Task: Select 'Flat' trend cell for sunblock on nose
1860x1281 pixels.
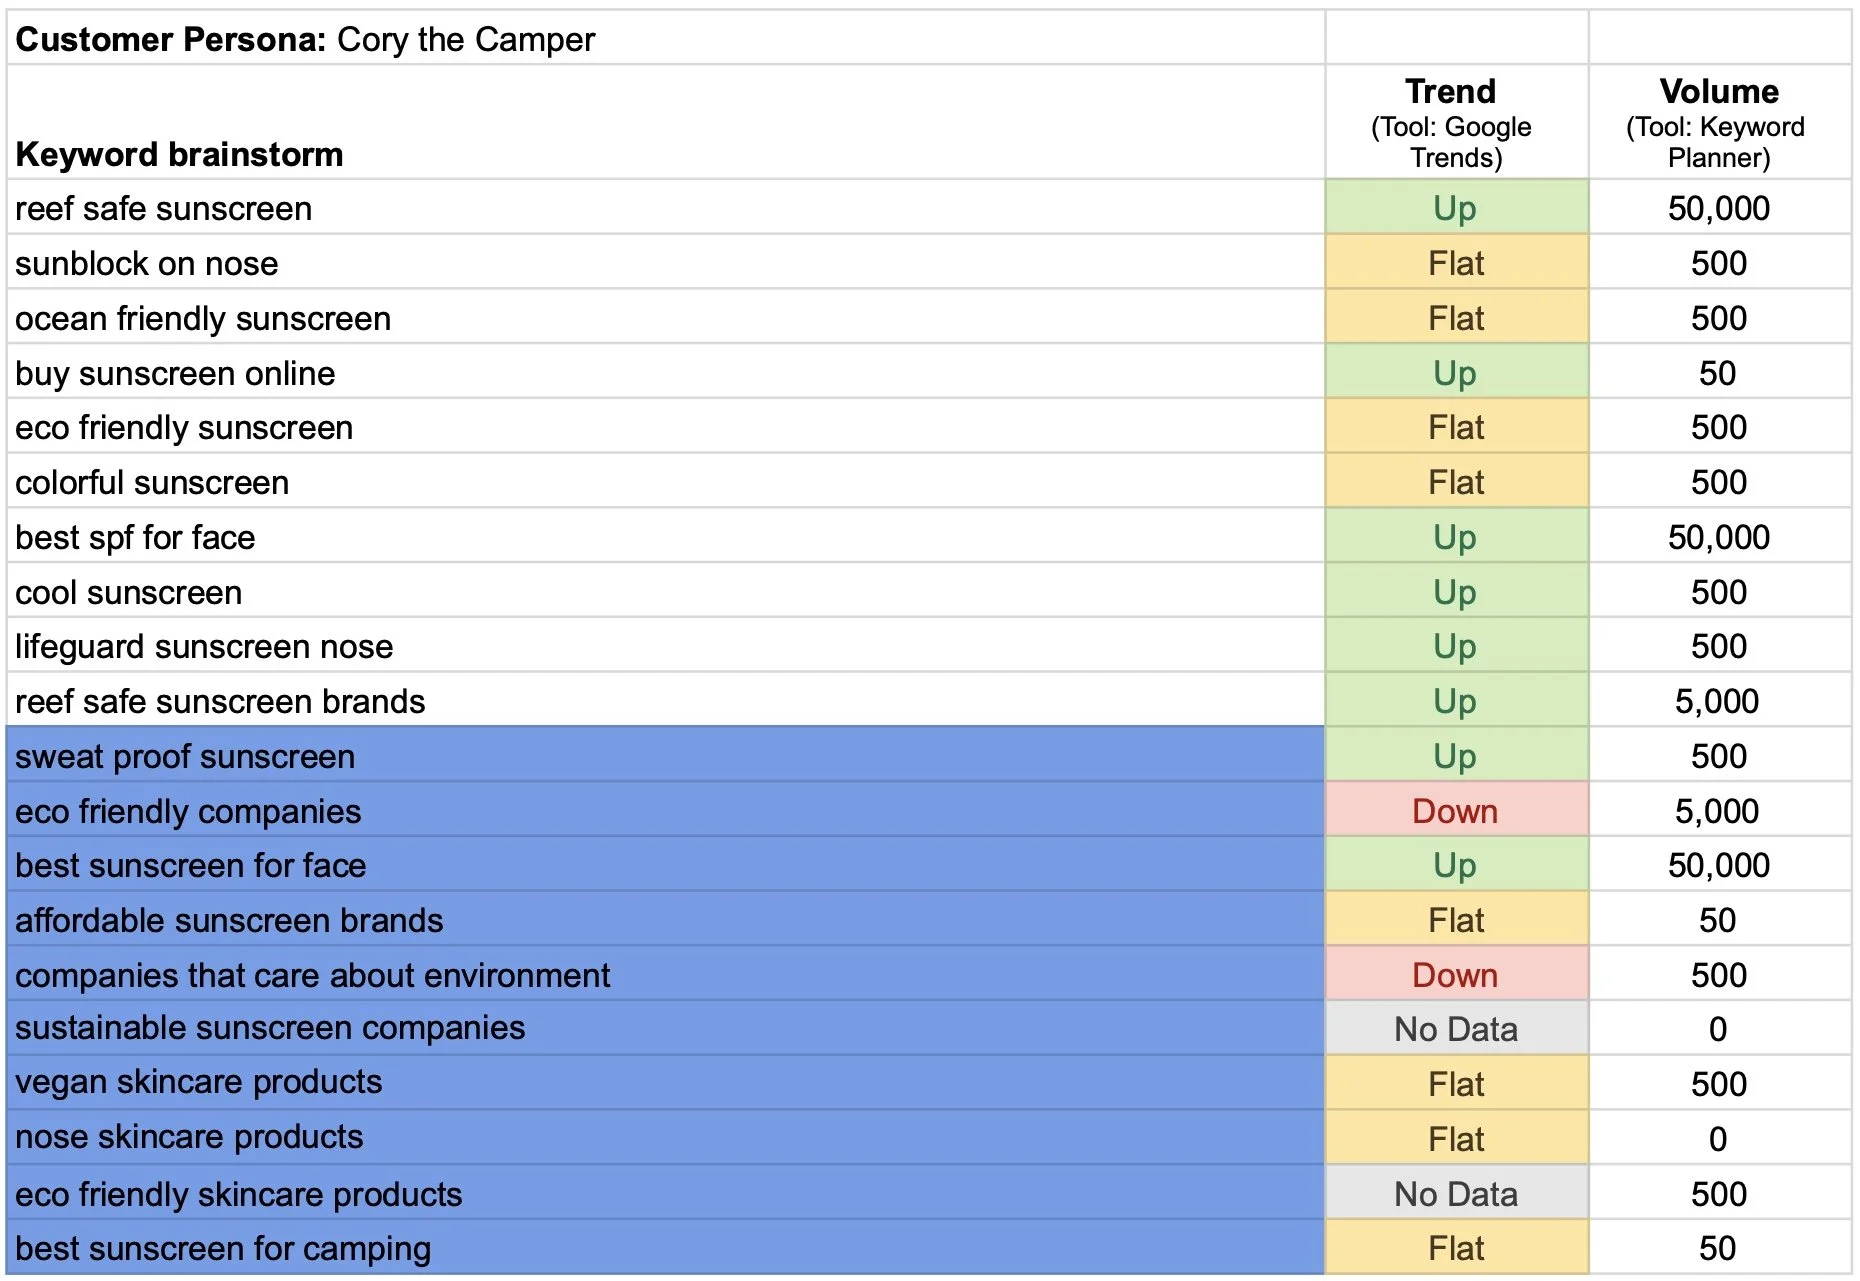Action: (1457, 263)
